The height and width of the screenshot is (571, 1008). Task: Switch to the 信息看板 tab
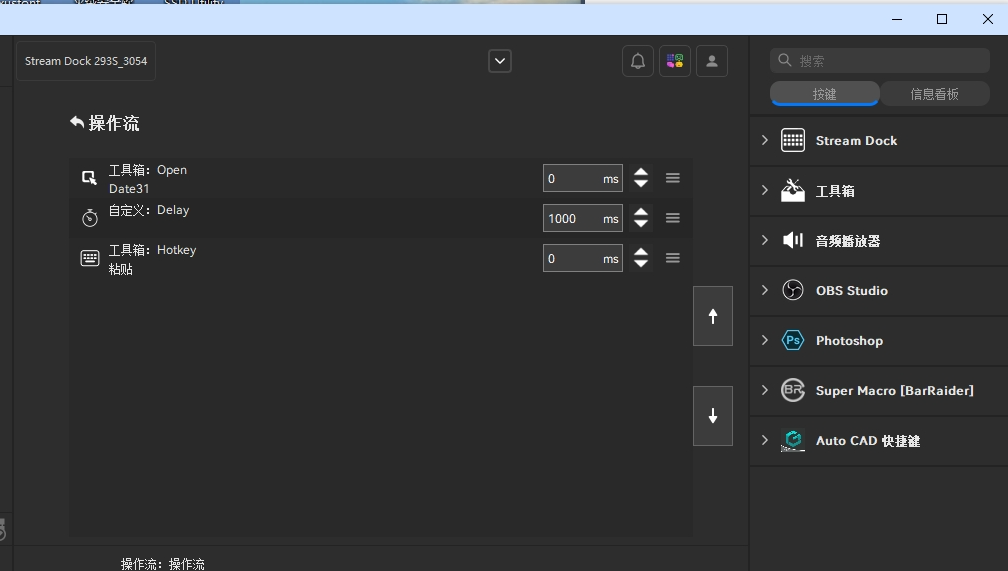click(934, 94)
